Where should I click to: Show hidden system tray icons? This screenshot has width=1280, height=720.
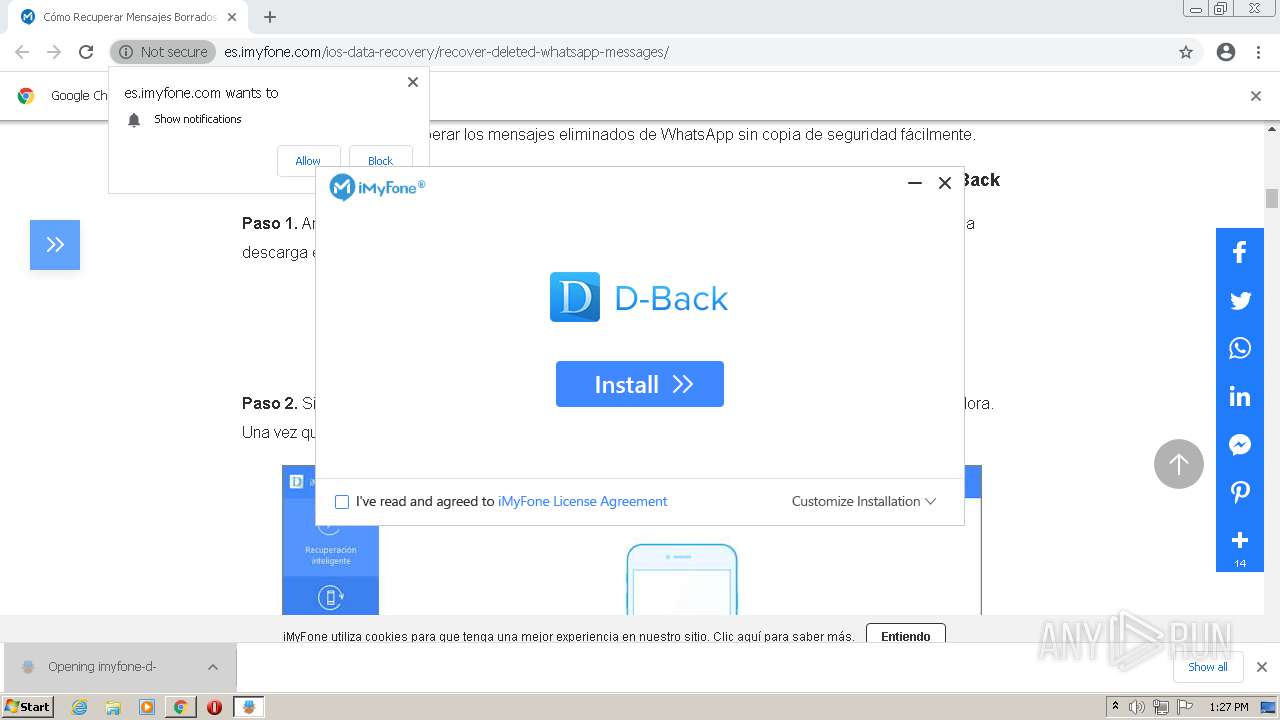point(1115,707)
